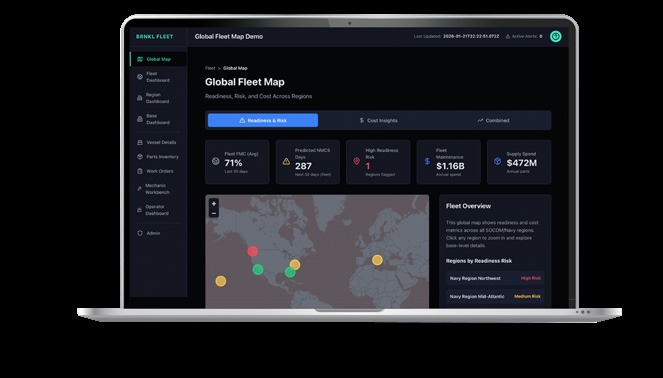Click the Admin shield icon
Viewport: 663px width, 378px height.
[x=140, y=233]
